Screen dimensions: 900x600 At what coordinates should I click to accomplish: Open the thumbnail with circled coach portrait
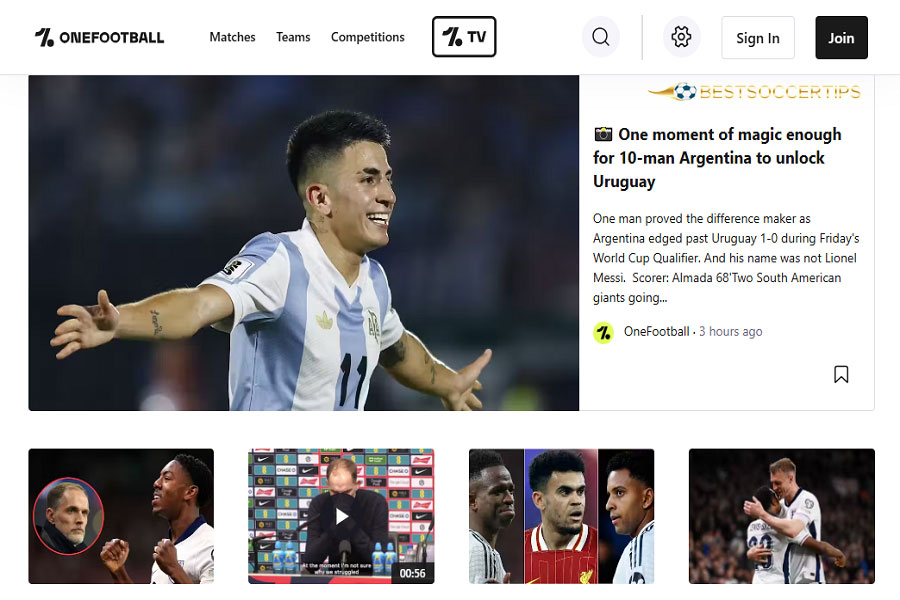(121, 516)
